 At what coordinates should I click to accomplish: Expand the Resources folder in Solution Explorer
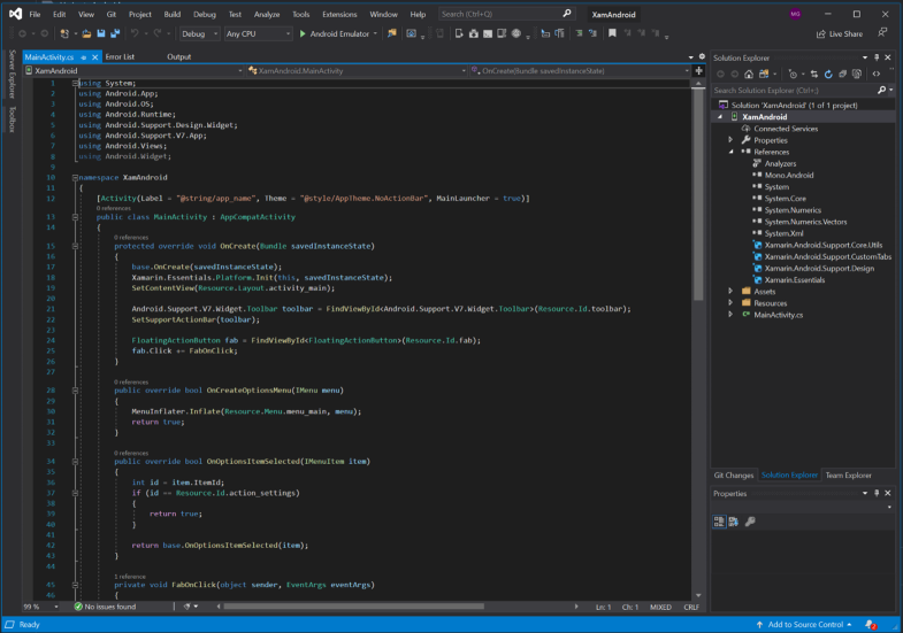[731, 303]
